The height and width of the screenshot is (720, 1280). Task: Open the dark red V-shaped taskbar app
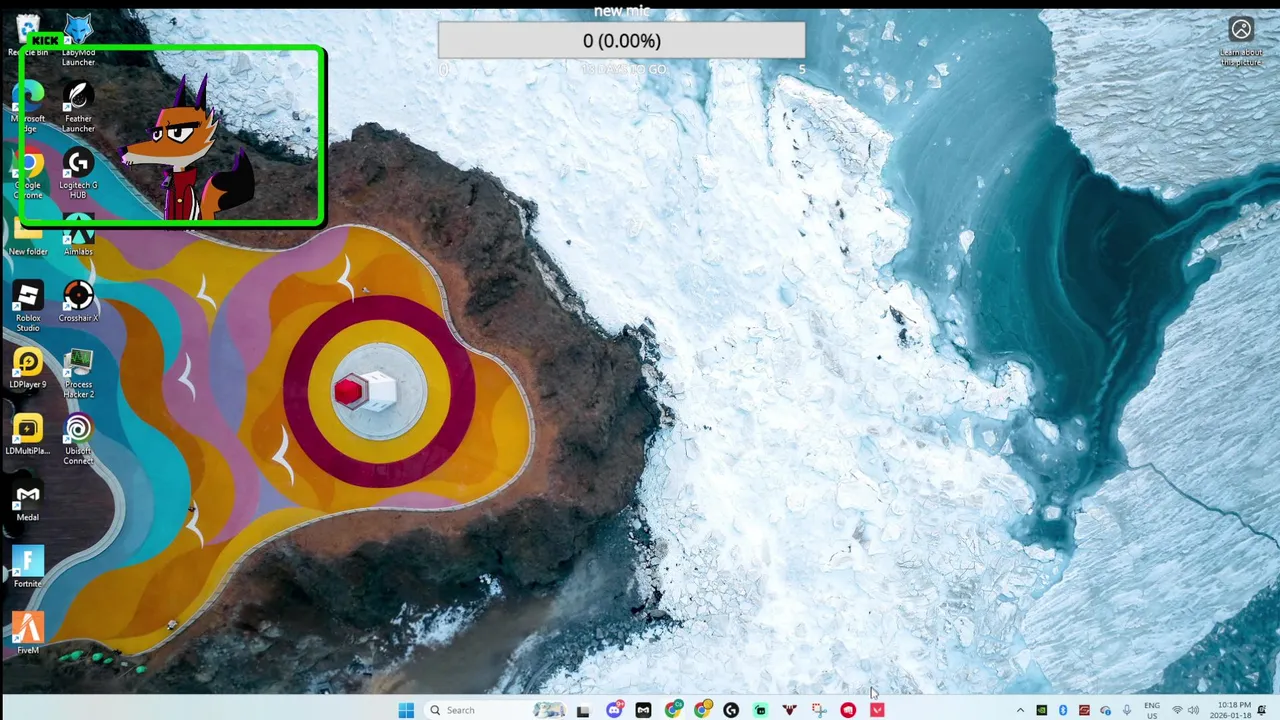(789, 710)
